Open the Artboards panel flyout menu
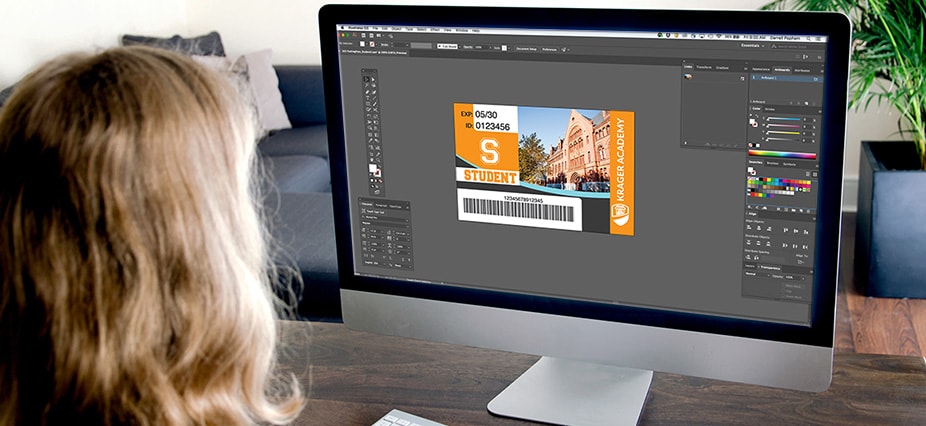 point(822,71)
